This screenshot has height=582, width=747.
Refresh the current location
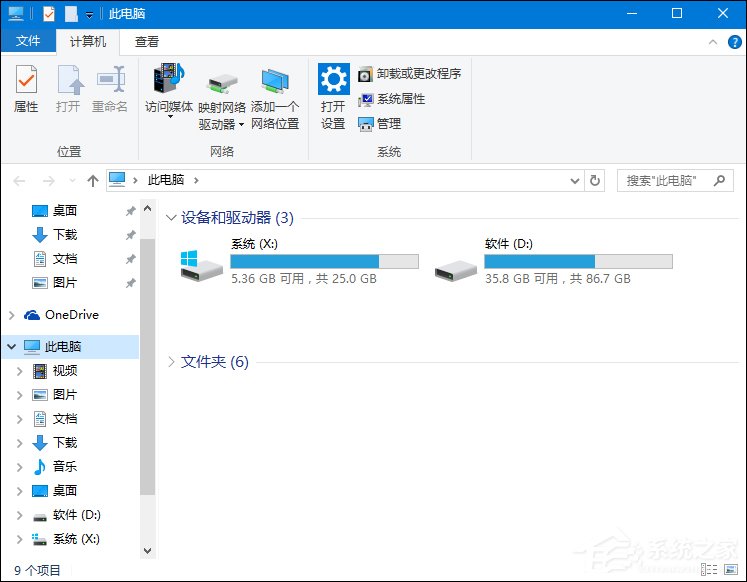(595, 181)
